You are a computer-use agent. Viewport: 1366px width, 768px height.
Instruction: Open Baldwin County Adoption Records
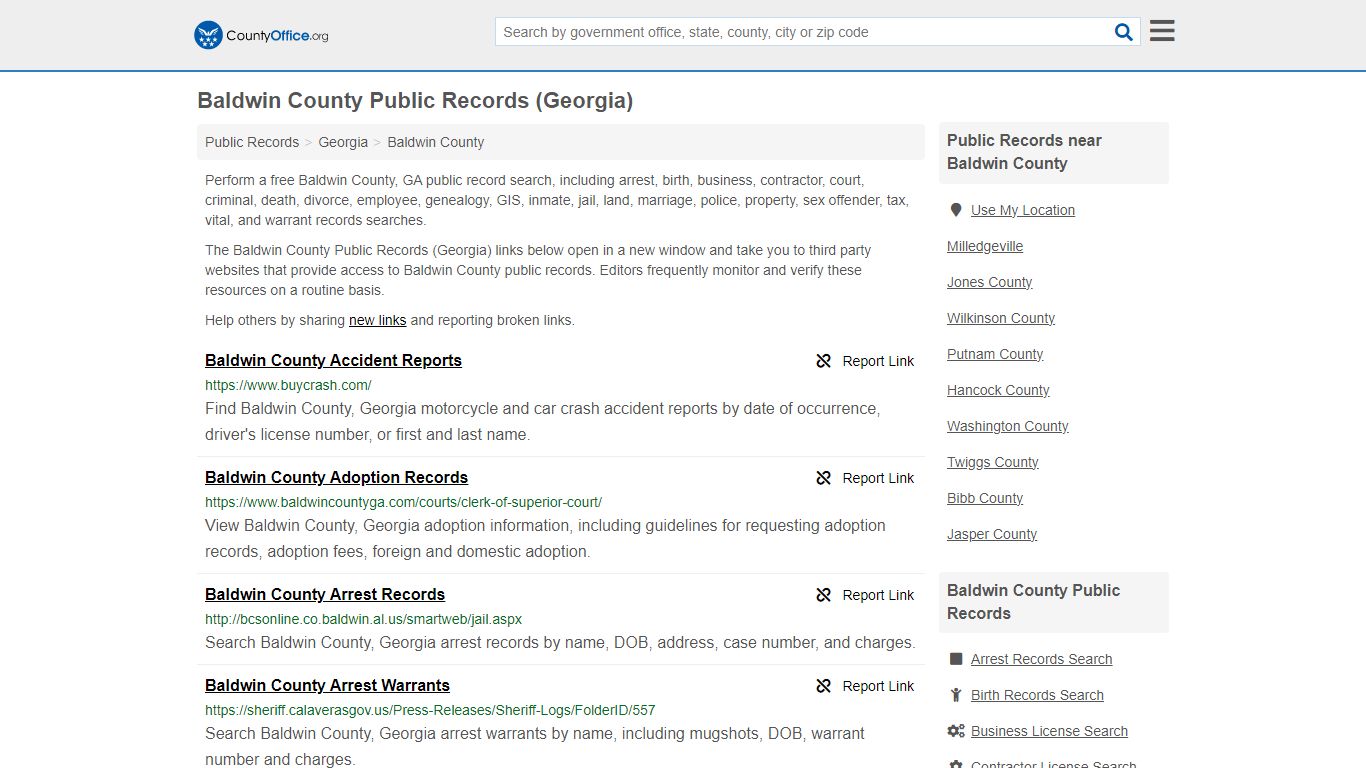336,477
